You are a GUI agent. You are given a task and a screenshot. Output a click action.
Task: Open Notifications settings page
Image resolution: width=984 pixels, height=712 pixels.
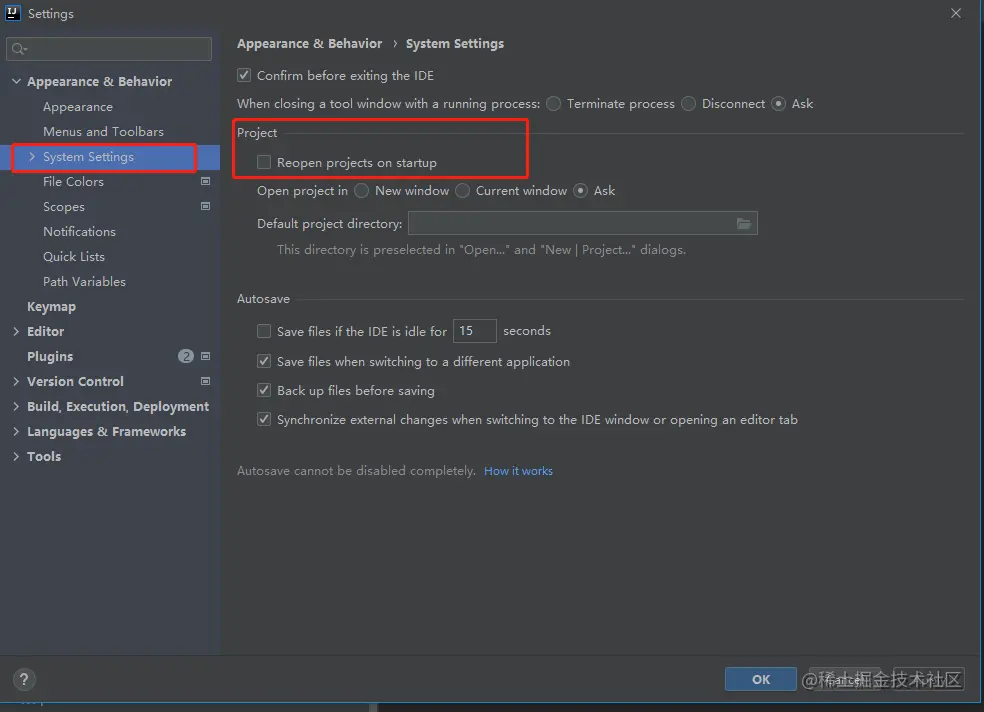(80, 231)
